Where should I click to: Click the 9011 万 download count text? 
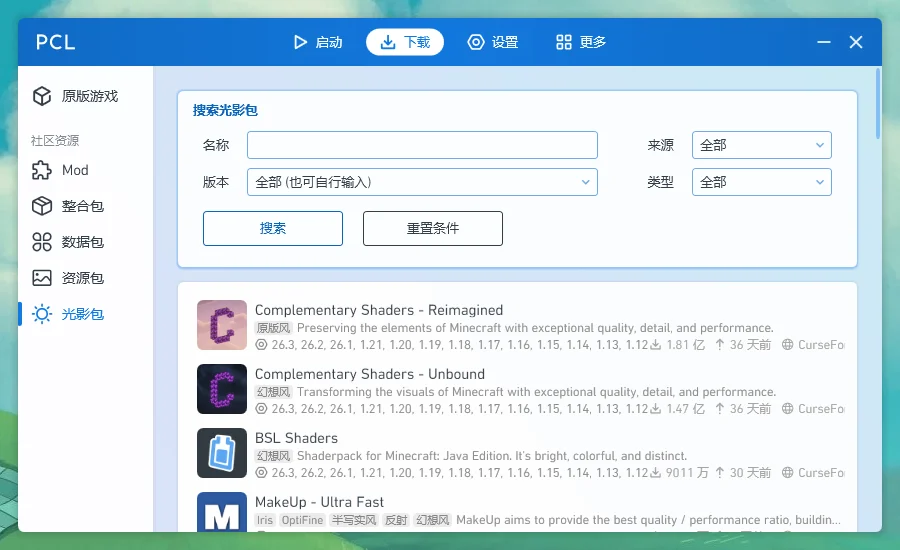coord(686,473)
